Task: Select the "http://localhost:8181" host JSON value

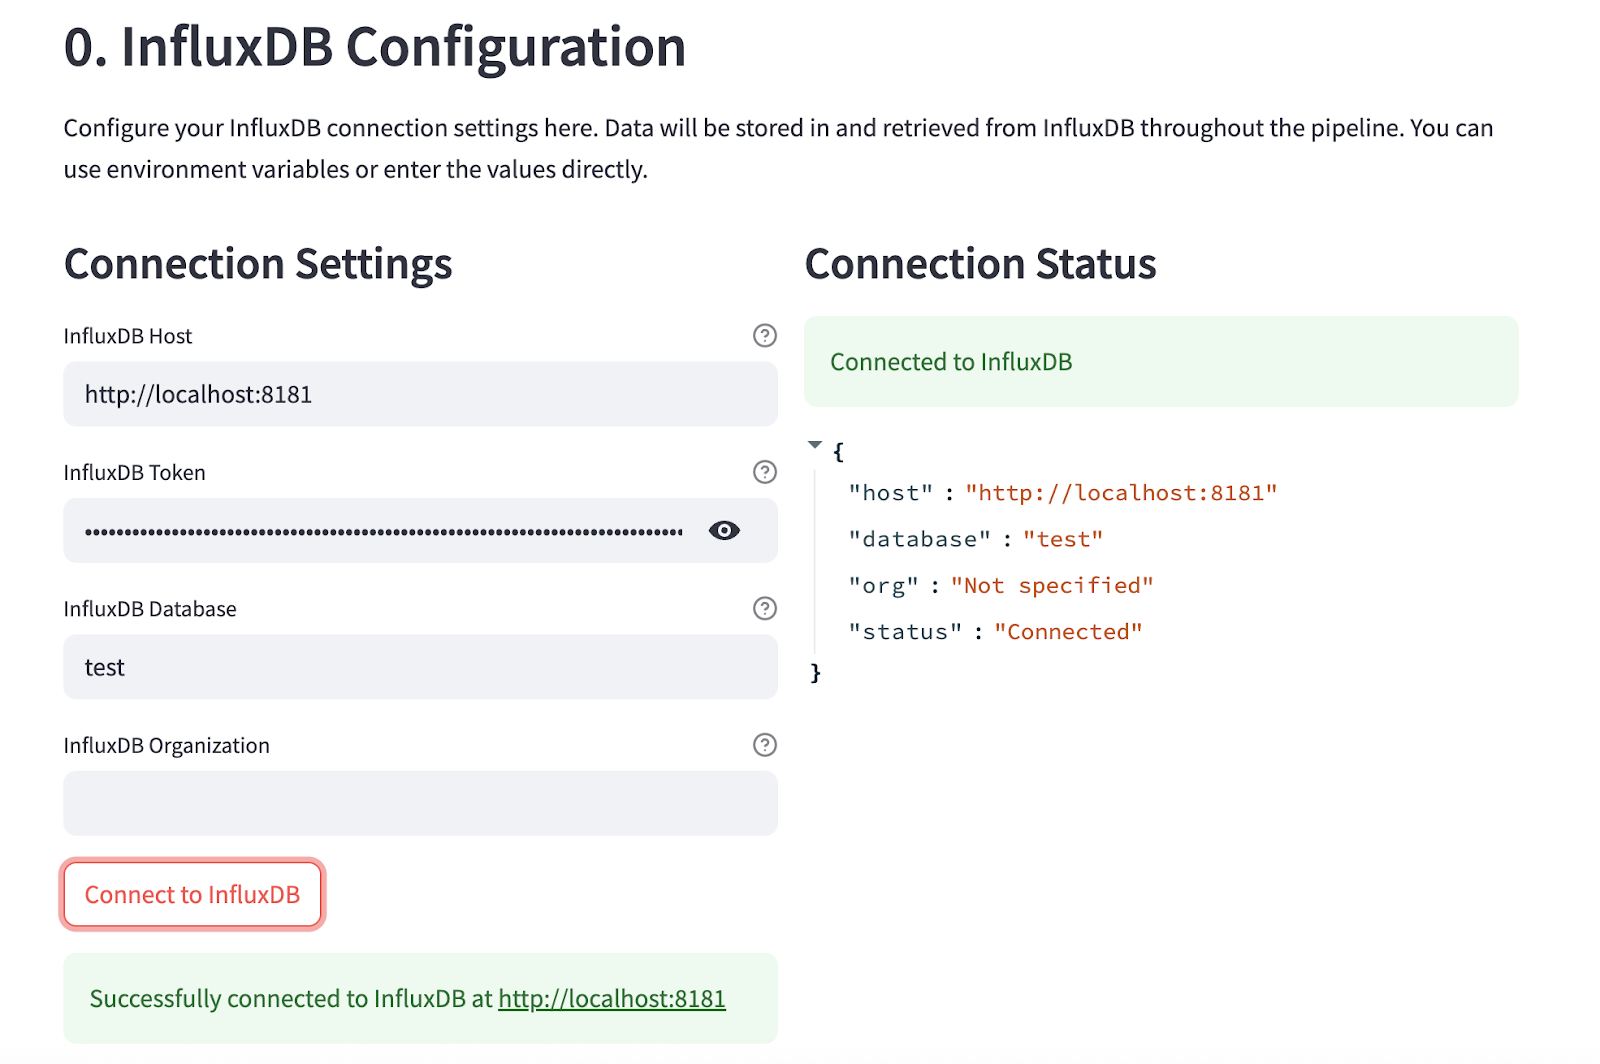Action: [1121, 493]
